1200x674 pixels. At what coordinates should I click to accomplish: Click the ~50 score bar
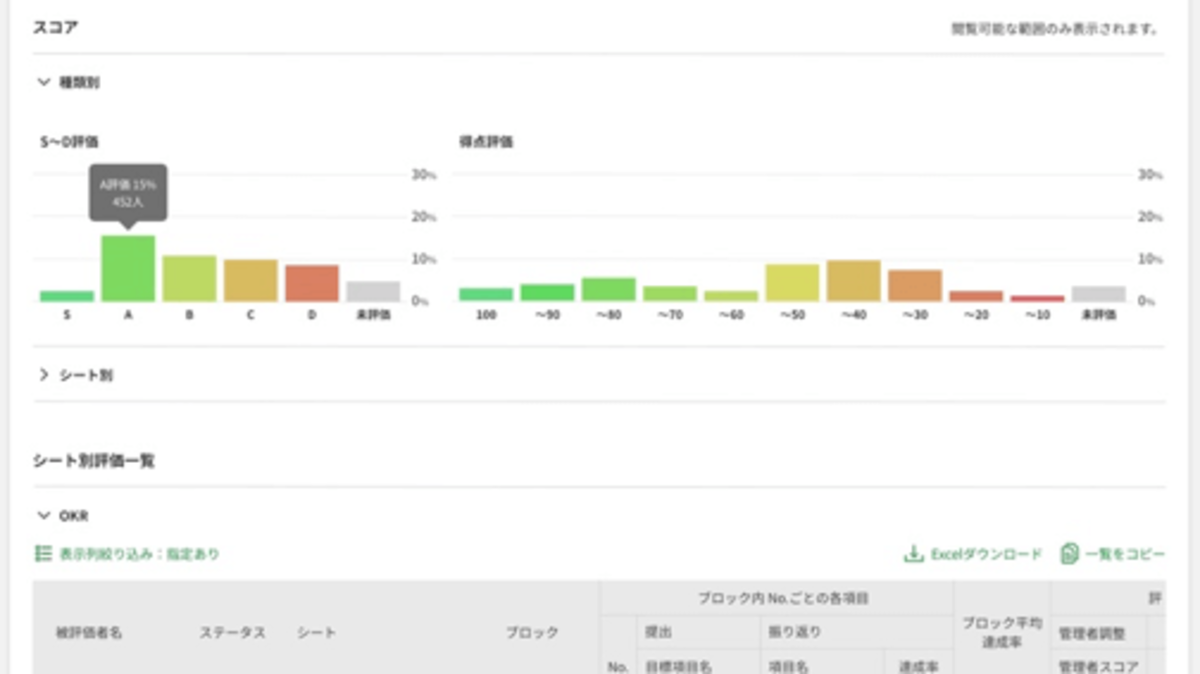(x=792, y=283)
